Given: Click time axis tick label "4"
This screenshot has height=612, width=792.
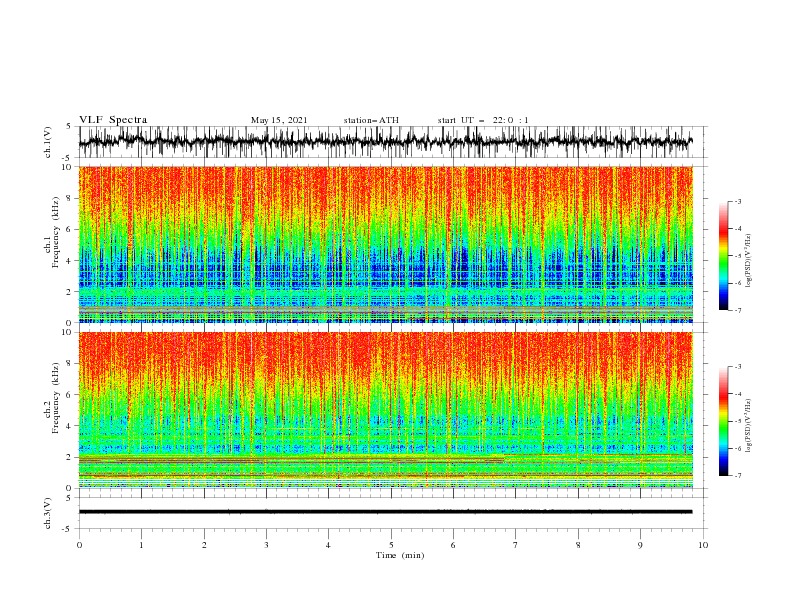Looking at the screenshot, I should [x=328, y=545].
